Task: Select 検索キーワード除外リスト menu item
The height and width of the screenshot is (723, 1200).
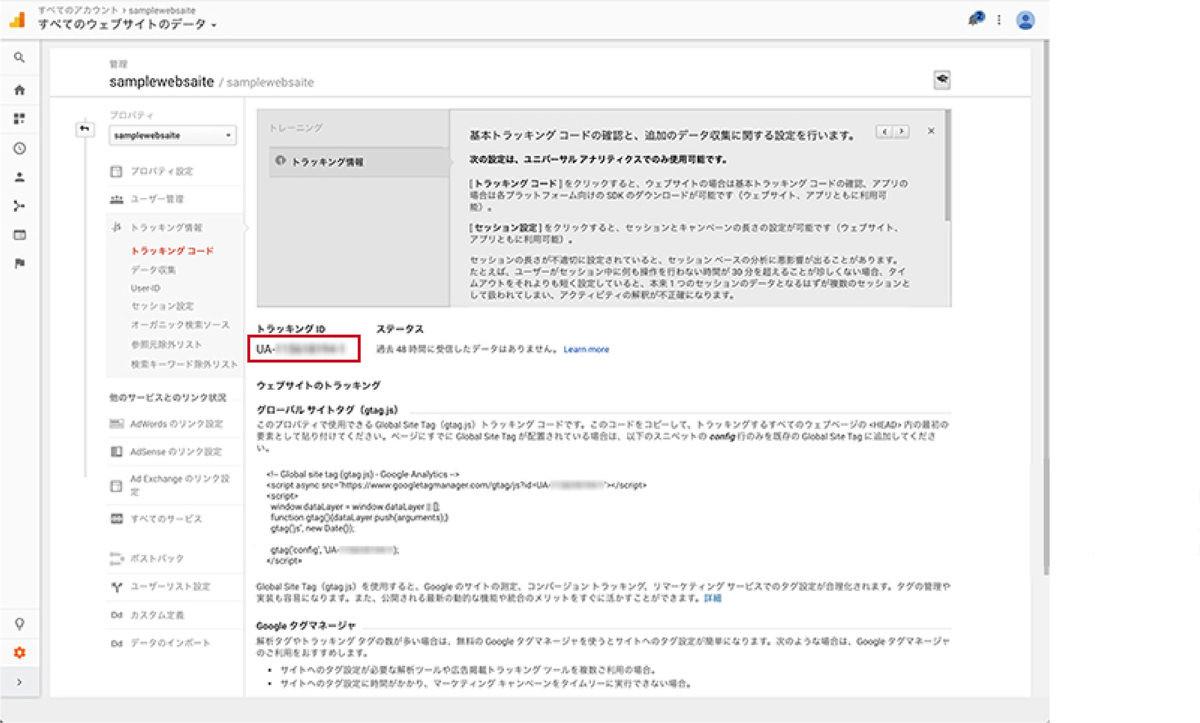Action: click(x=184, y=363)
